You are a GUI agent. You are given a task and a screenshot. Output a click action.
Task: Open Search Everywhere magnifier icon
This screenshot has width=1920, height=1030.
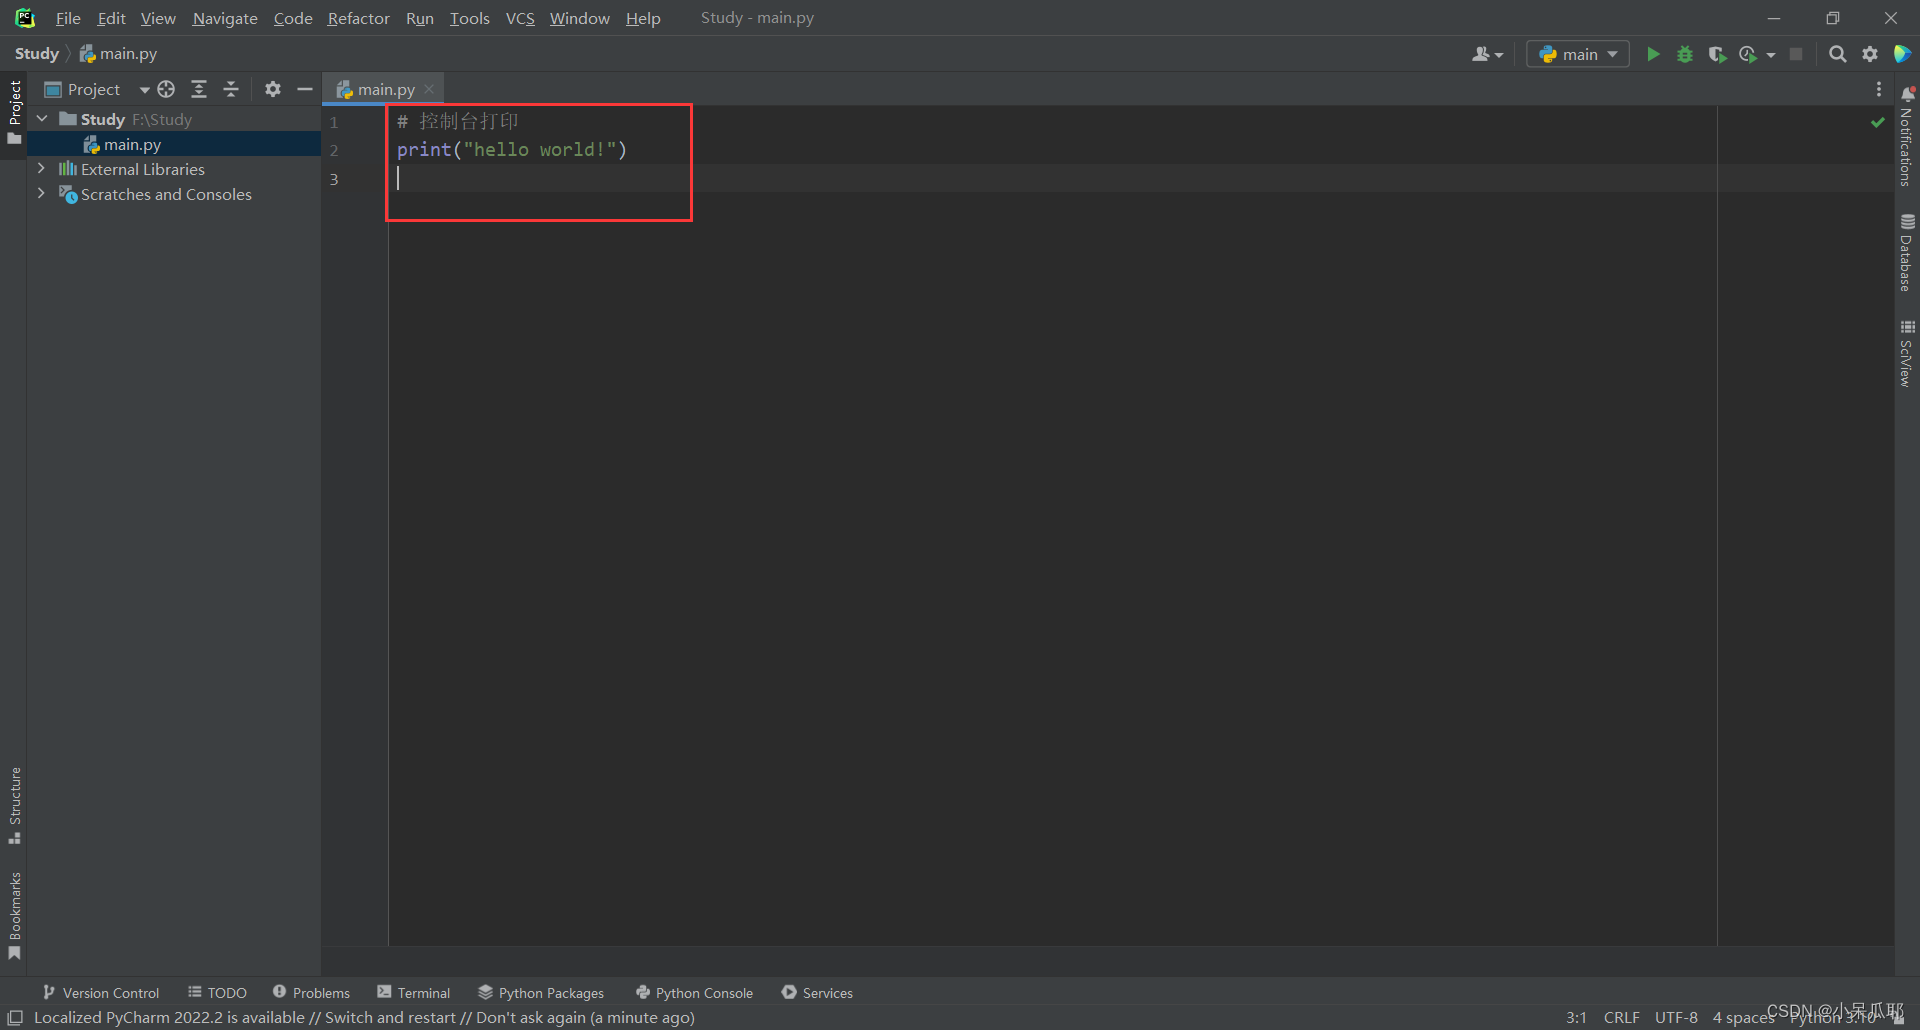click(1837, 54)
